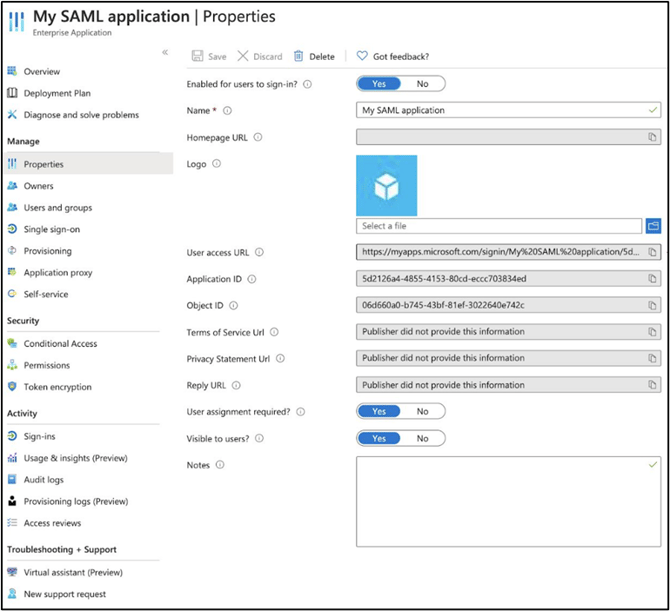
Task: Show info tooltip for Notes
Action: [220, 465]
